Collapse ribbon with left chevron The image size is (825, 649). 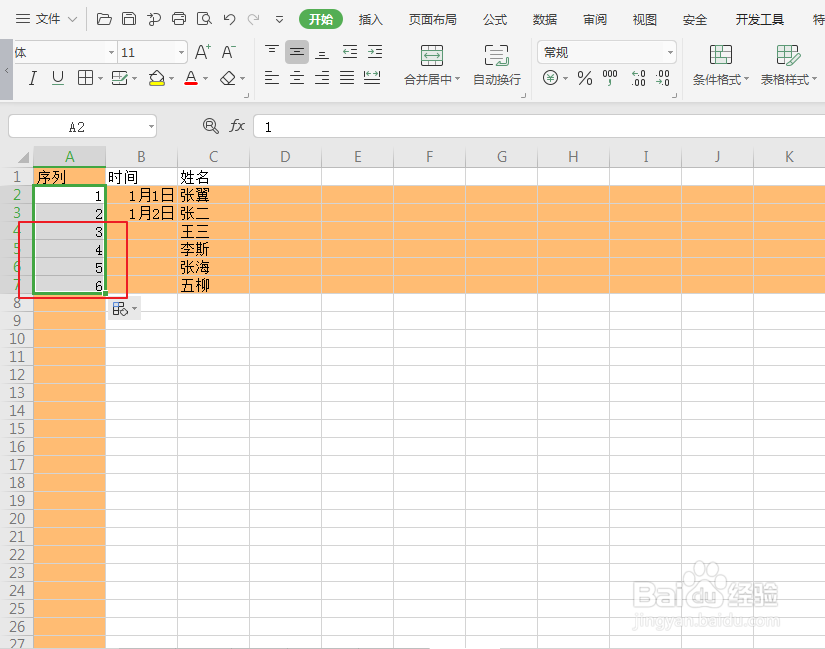(x=6, y=69)
